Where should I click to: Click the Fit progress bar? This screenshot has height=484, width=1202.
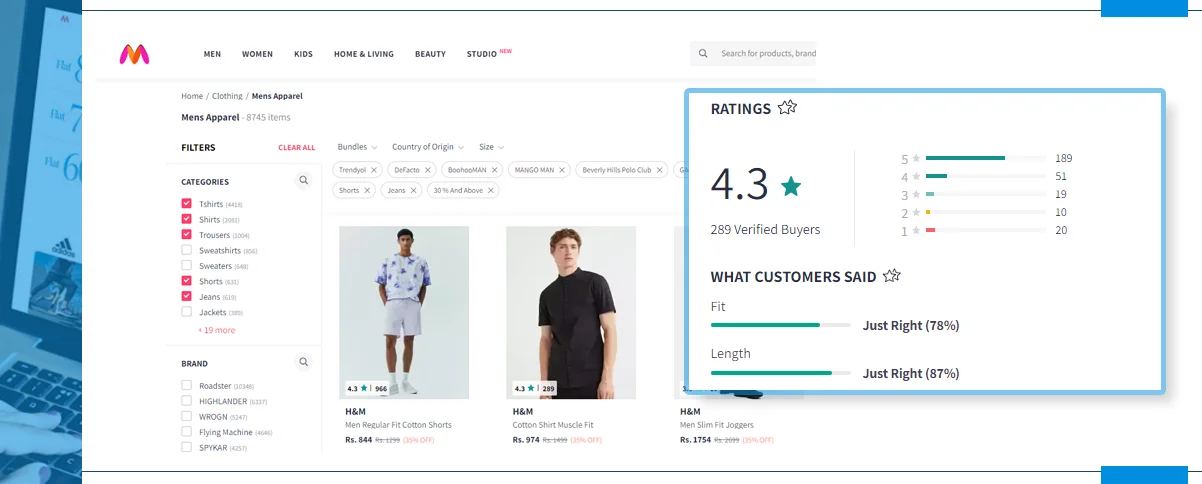point(781,325)
